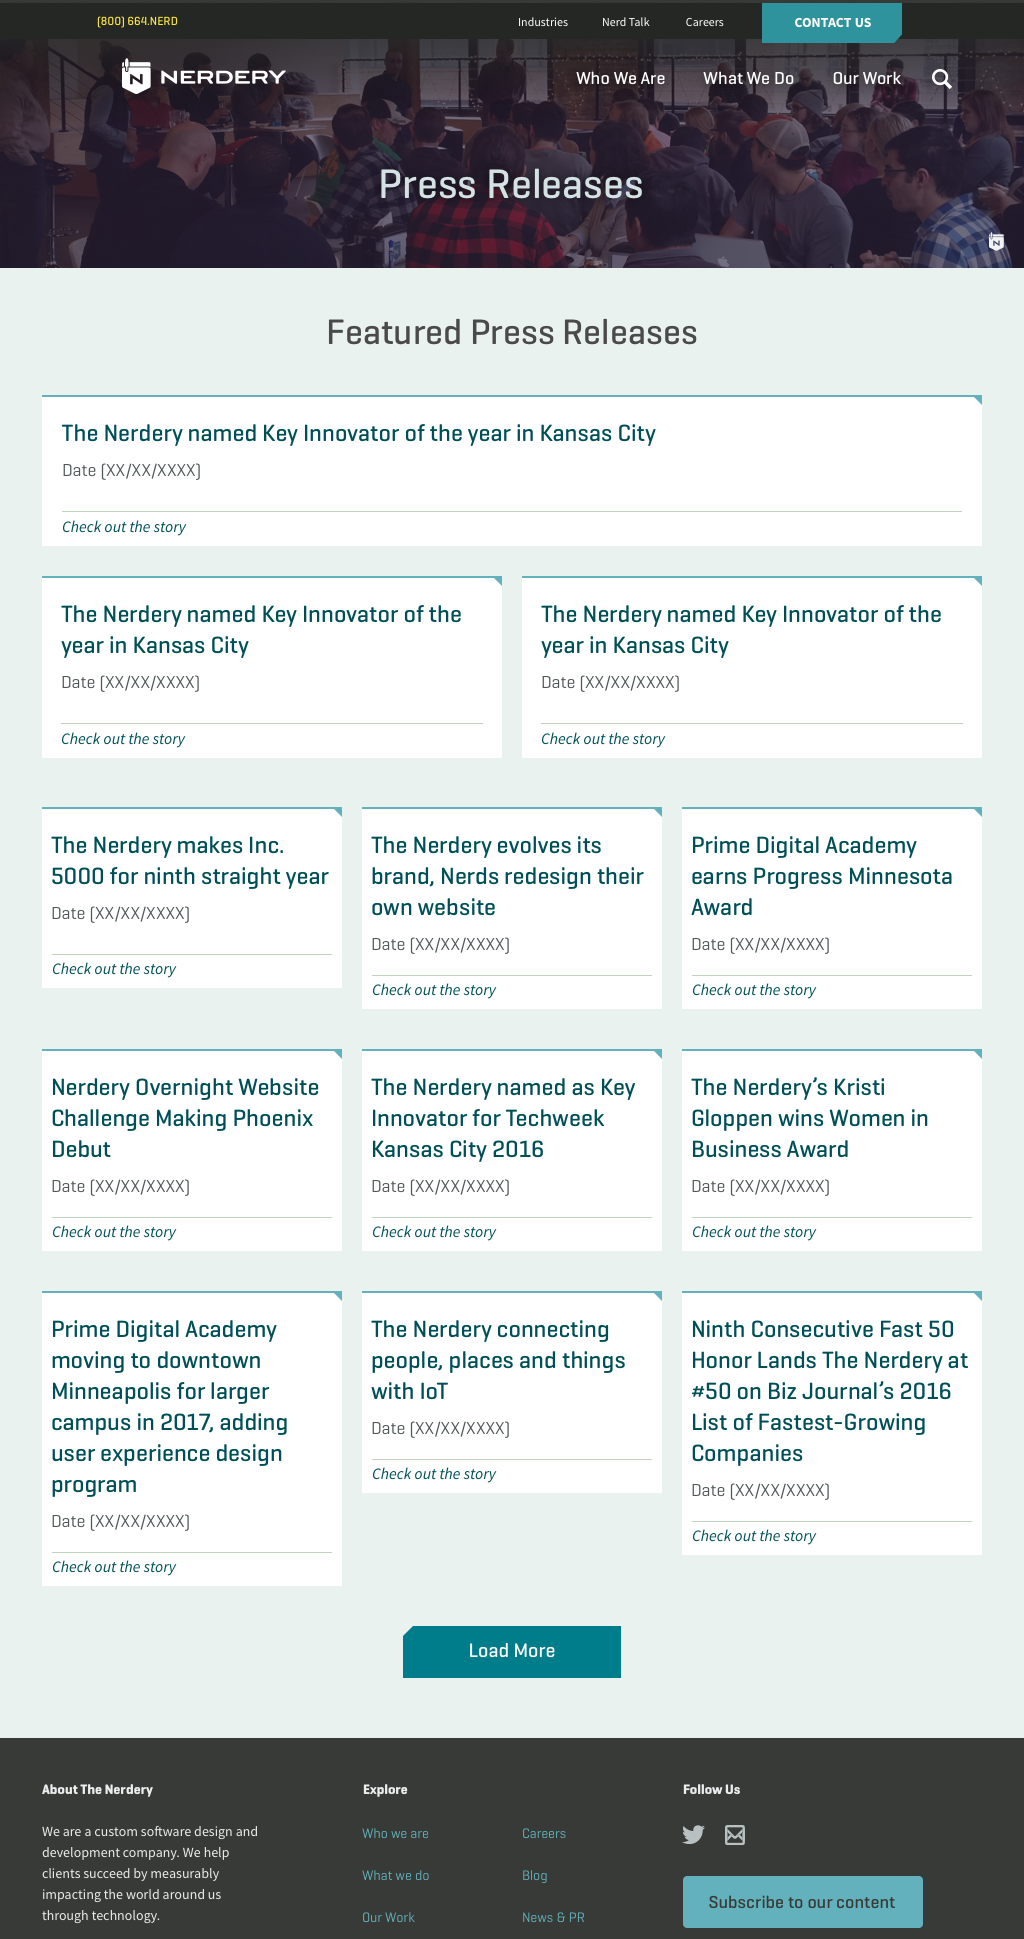Open the Industries top menu item
This screenshot has width=1024, height=1939.
[x=543, y=22]
